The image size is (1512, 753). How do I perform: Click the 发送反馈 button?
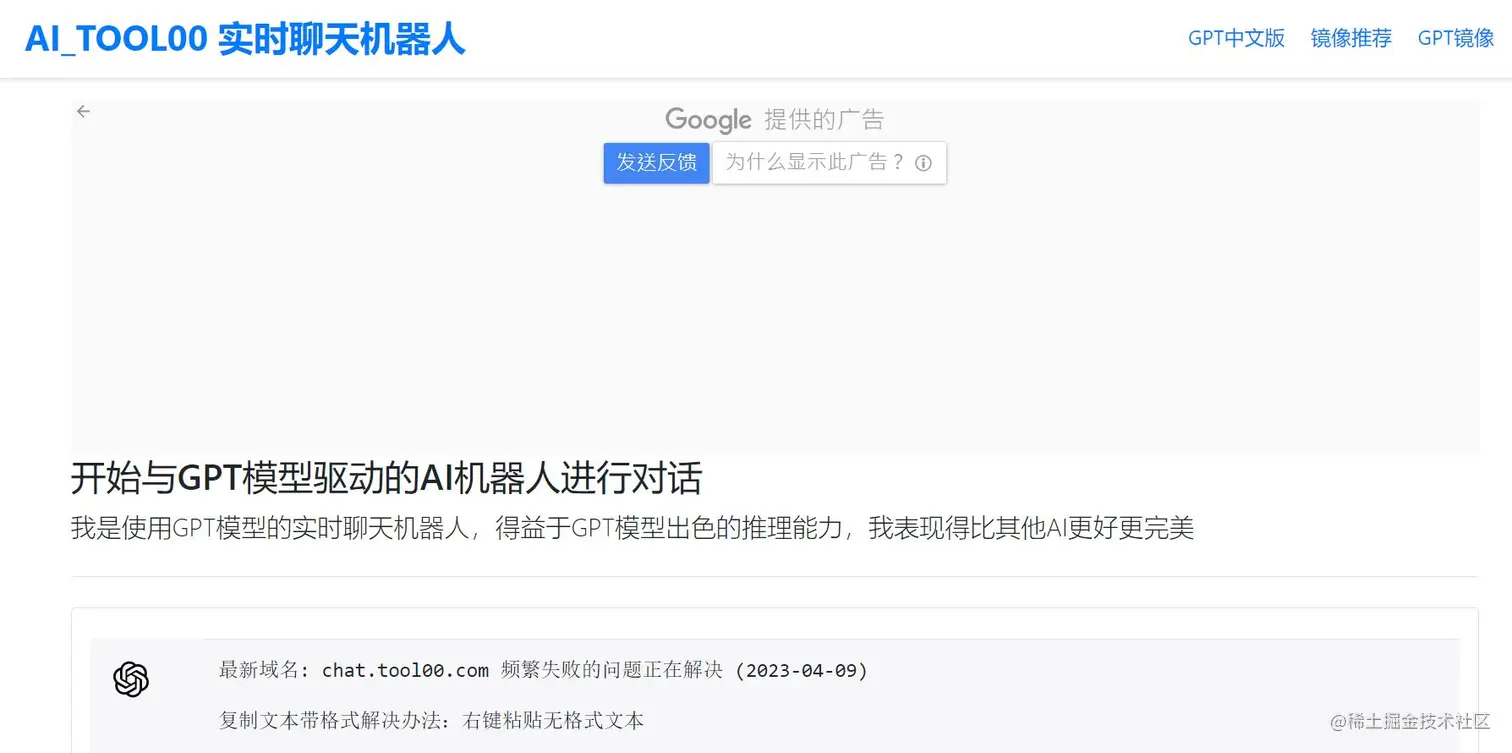[x=656, y=163]
